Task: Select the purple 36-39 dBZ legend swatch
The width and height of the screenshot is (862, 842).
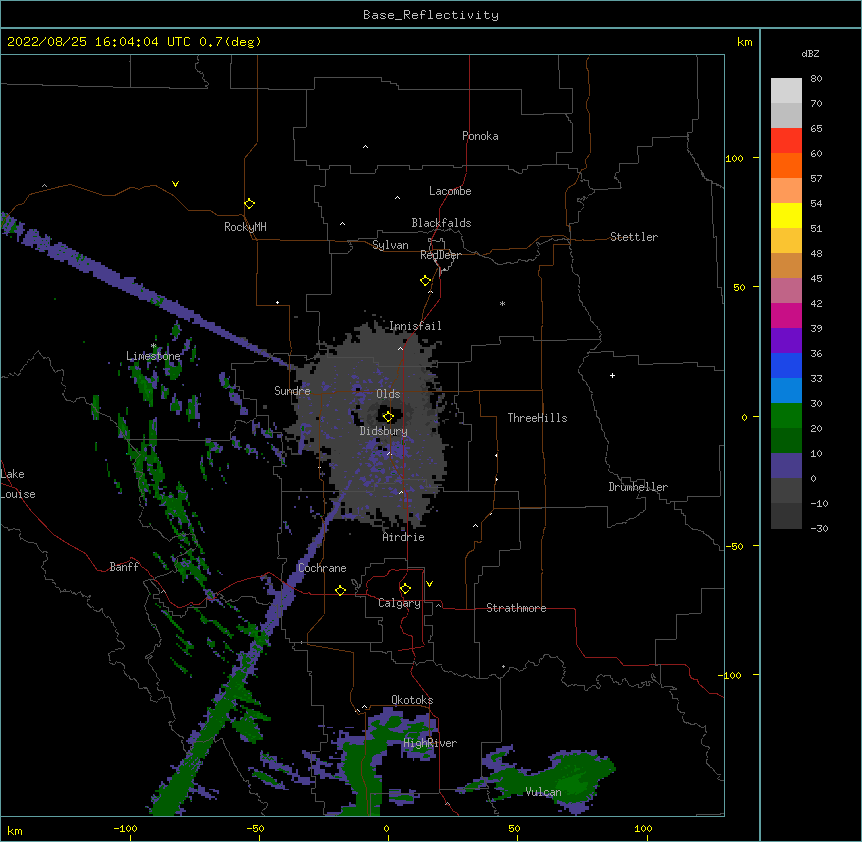Action: click(x=786, y=341)
